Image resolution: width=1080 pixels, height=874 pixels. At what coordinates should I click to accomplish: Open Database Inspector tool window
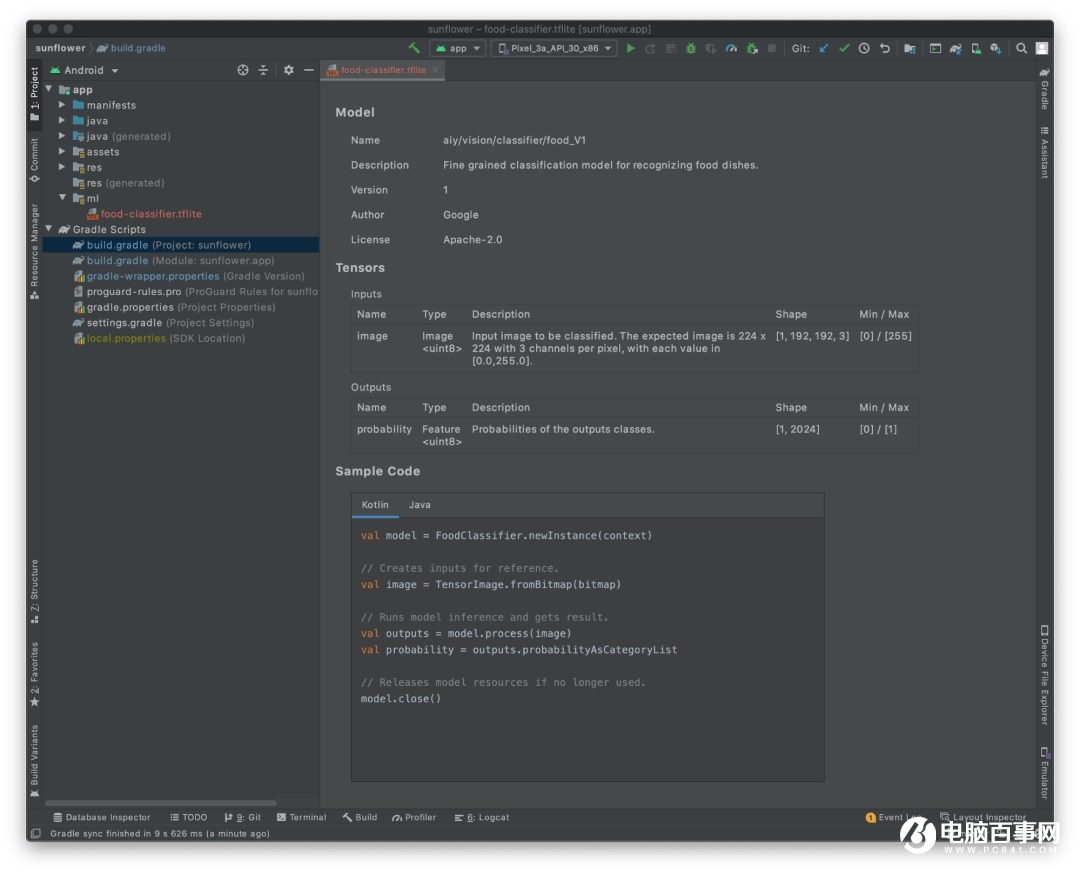(101, 818)
